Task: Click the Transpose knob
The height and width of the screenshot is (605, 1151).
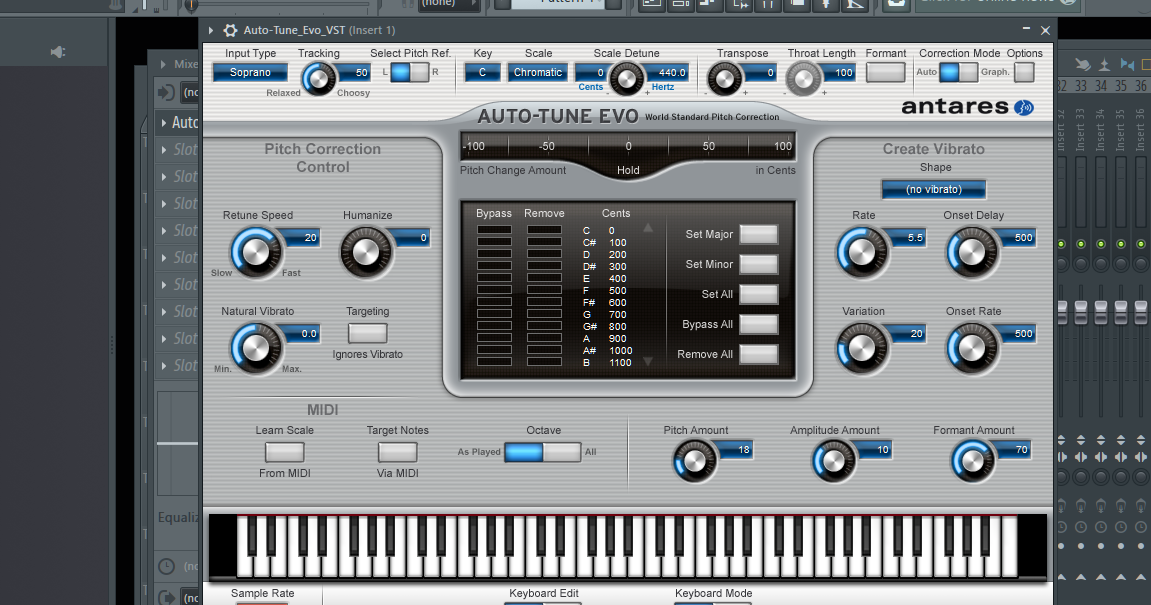Action: point(725,78)
